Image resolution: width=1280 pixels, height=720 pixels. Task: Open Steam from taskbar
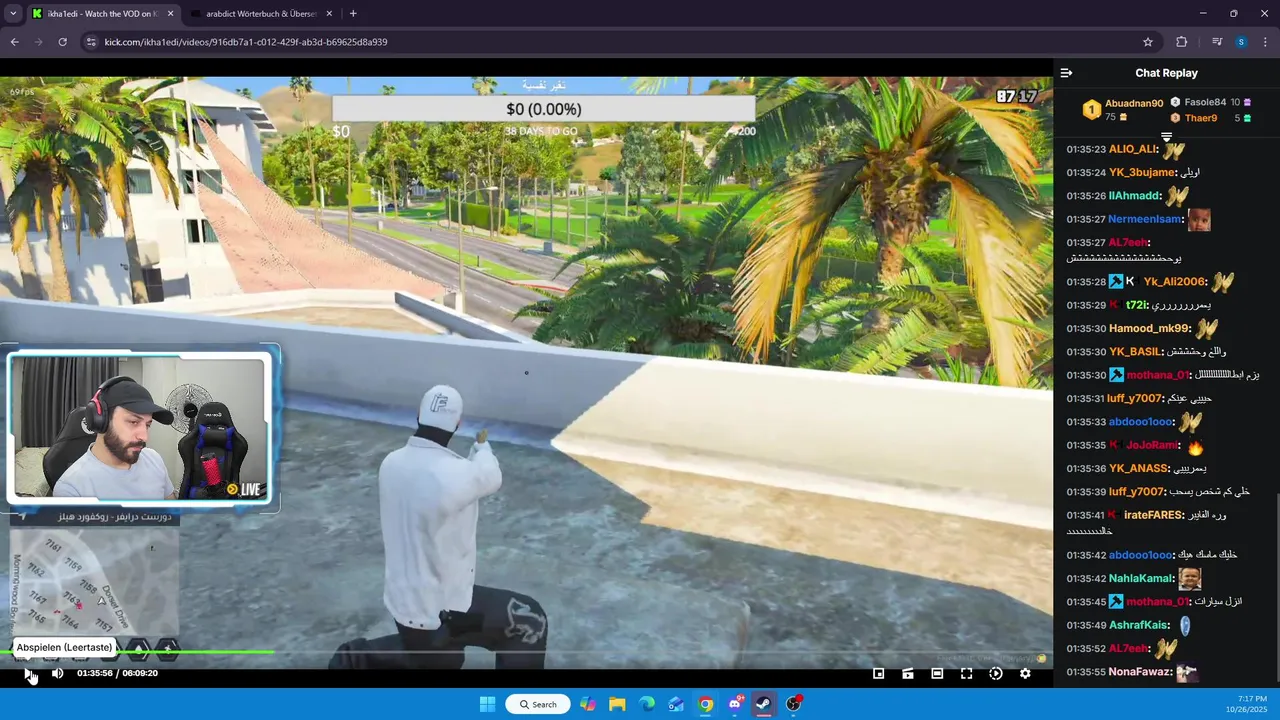coord(763,704)
